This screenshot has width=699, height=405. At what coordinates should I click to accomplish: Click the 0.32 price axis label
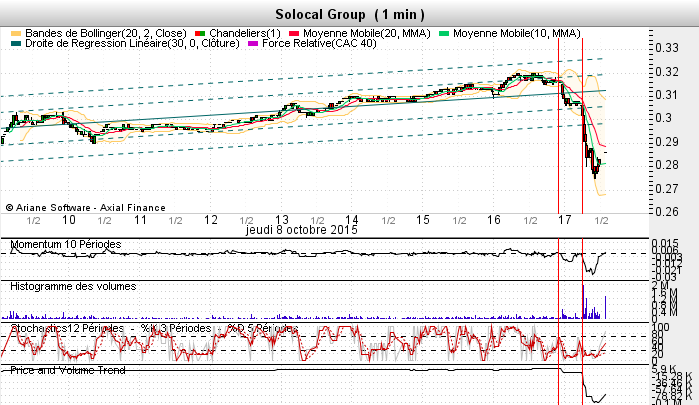(667, 71)
